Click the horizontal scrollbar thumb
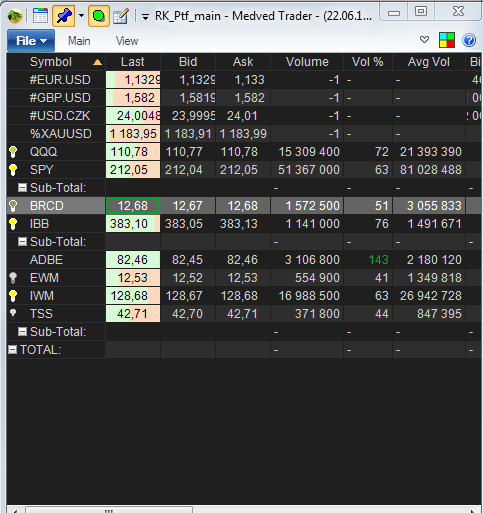The image size is (483, 513). click(109, 510)
